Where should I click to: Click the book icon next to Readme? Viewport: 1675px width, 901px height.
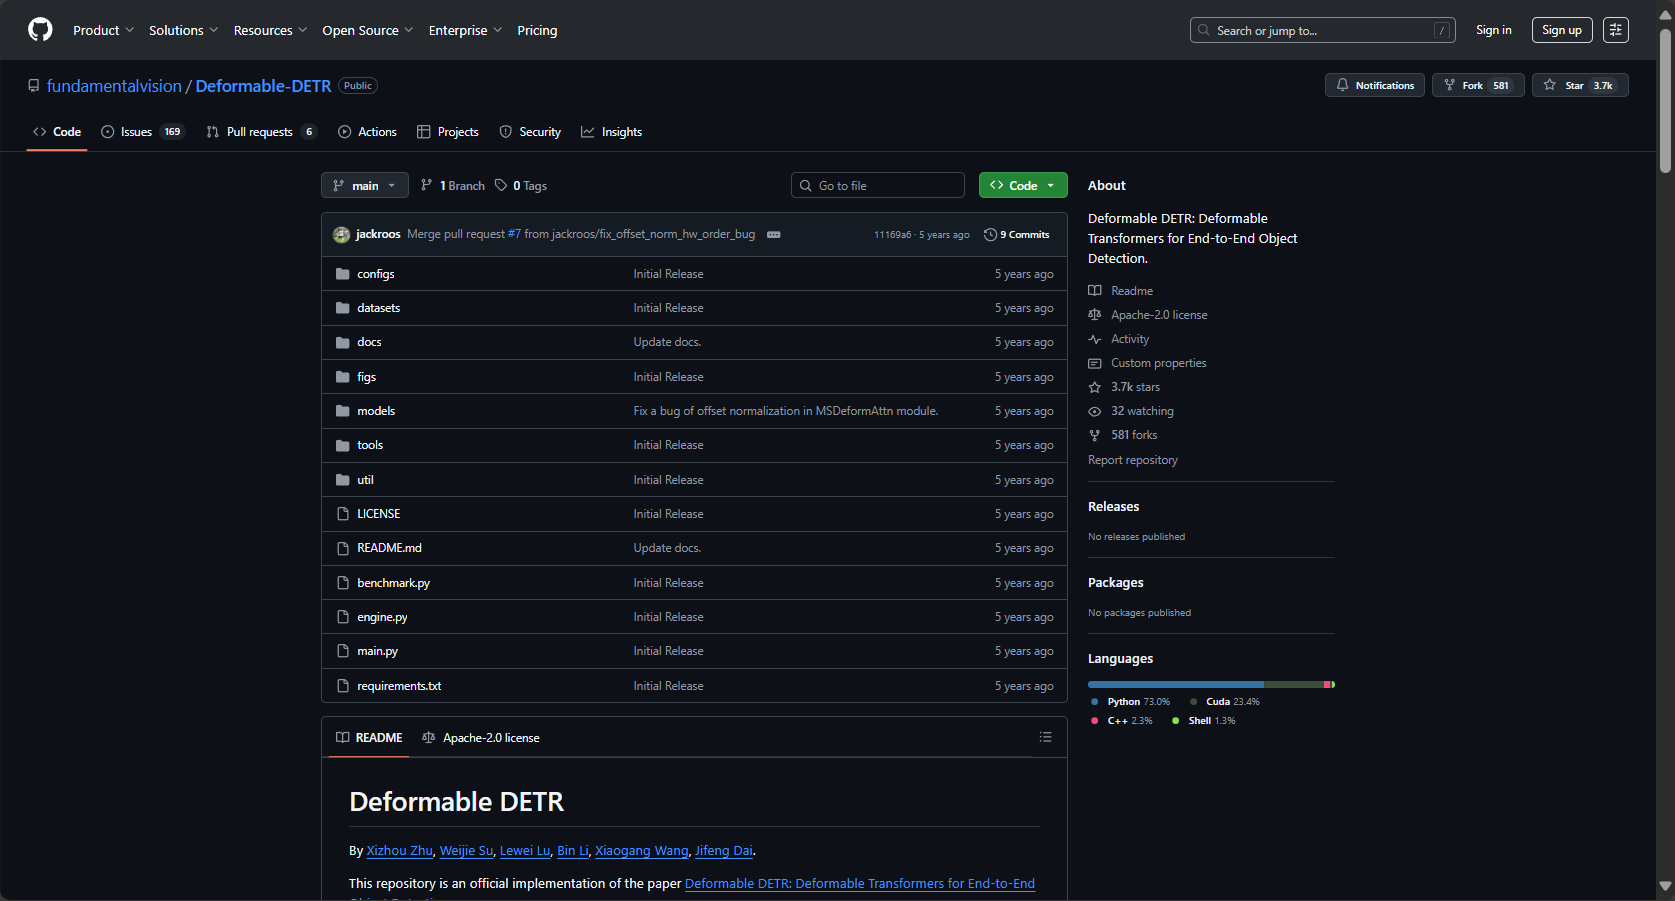[1095, 290]
